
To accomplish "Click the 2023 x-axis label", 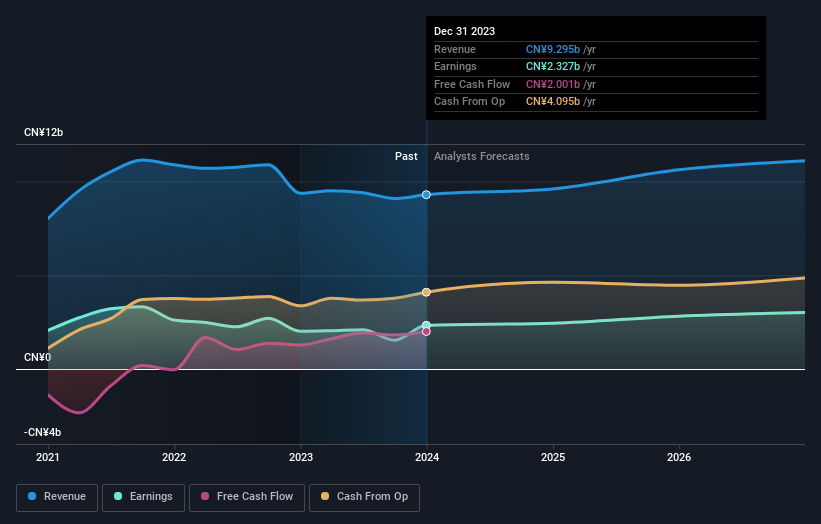I will [301, 458].
